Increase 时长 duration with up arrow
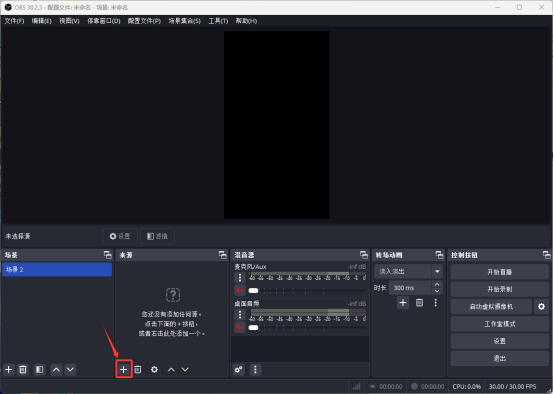 pos(437,284)
